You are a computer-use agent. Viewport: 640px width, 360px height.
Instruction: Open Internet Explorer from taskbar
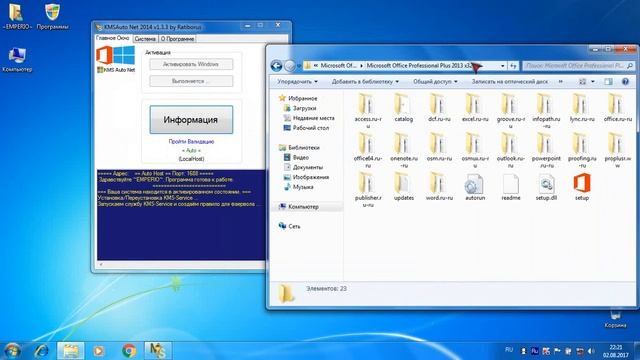point(41,351)
